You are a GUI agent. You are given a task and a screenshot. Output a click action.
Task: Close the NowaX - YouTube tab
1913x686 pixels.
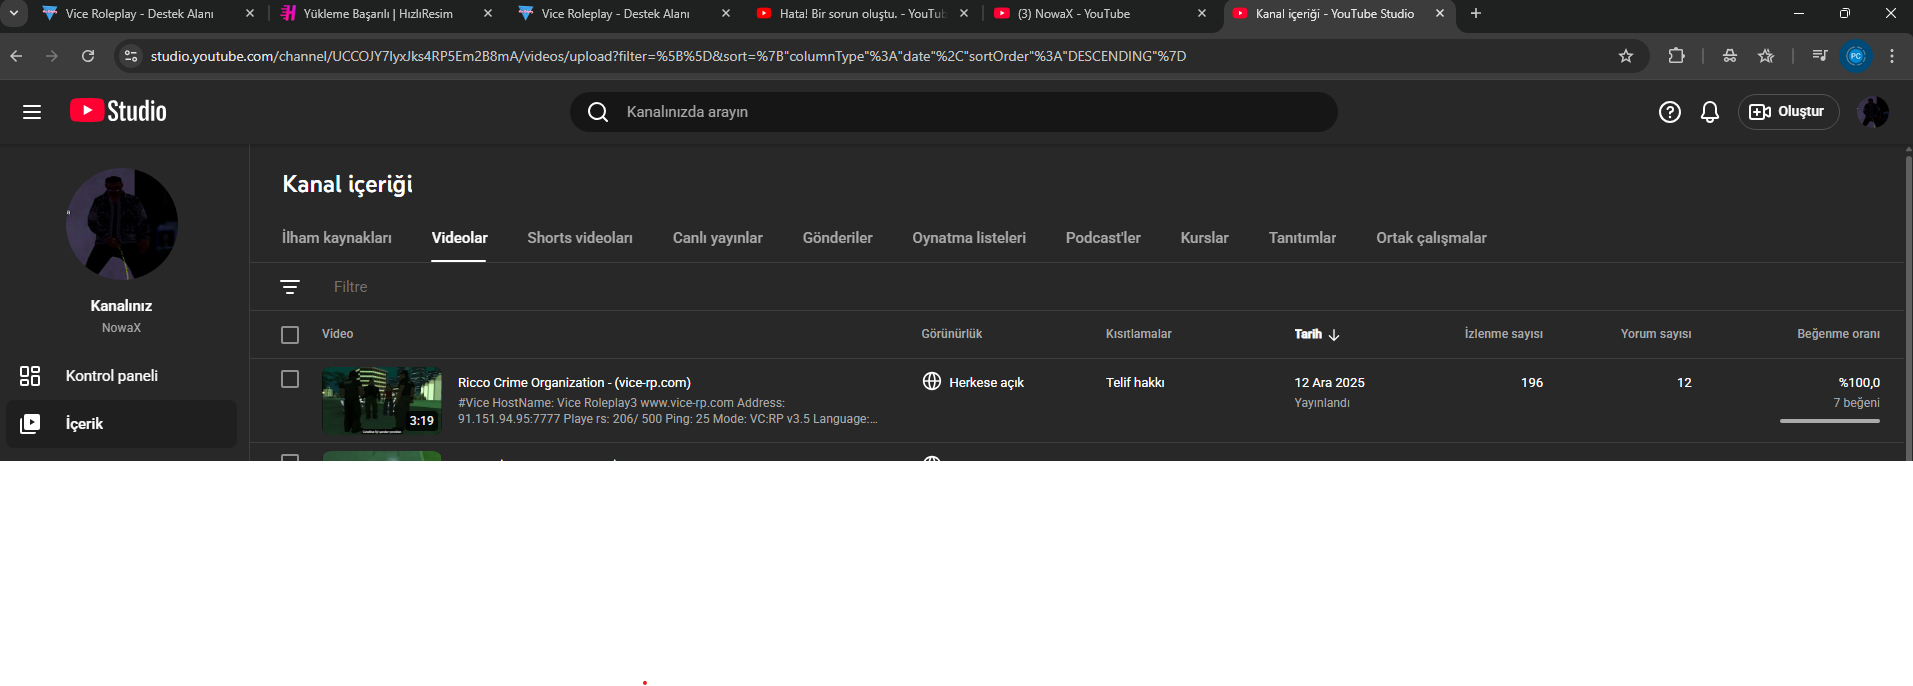click(x=1202, y=14)
